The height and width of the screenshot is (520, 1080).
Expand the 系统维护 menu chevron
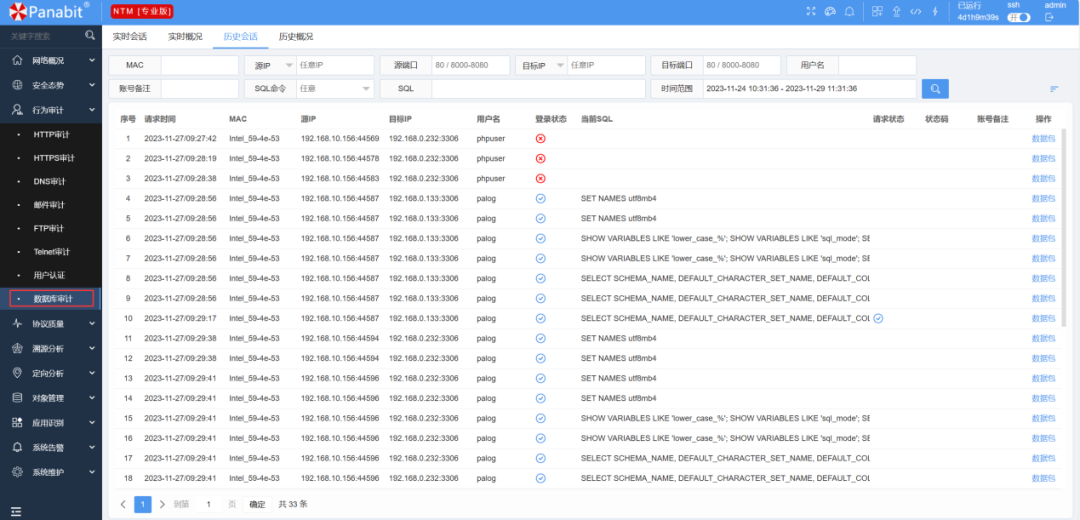92,472
